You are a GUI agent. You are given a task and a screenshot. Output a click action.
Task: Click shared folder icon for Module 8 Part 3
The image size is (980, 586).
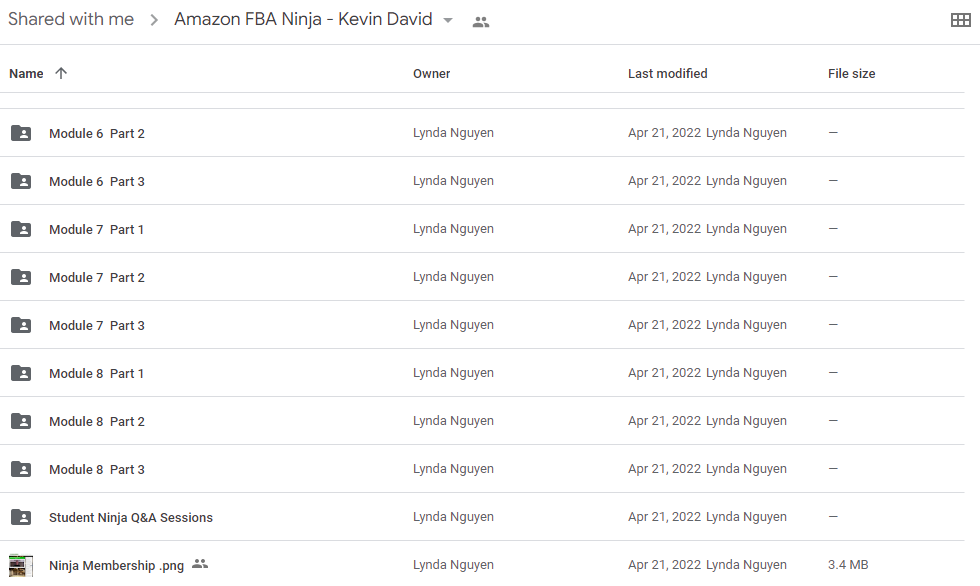coord(21,469)
